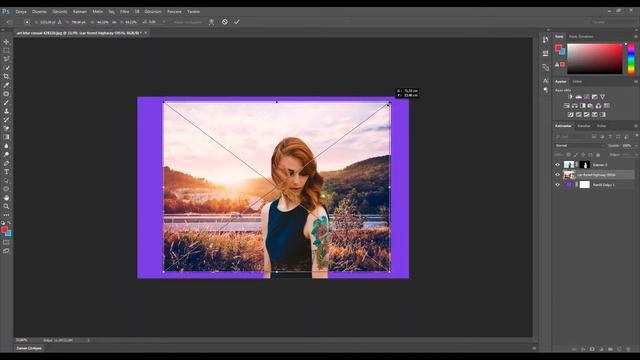Pick a shade in the color field
The image size is (640, 360).
click(595, 58)
